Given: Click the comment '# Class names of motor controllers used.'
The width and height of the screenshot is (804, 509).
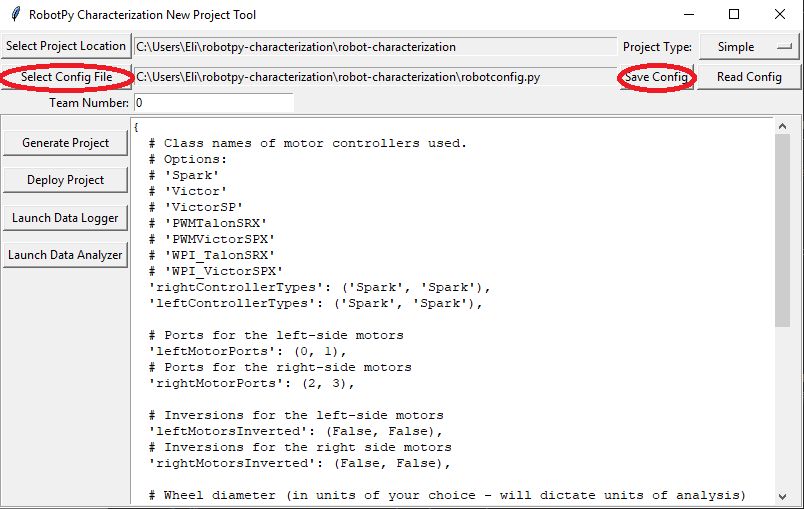Looking at the screenshot, I should coord(308,143).
